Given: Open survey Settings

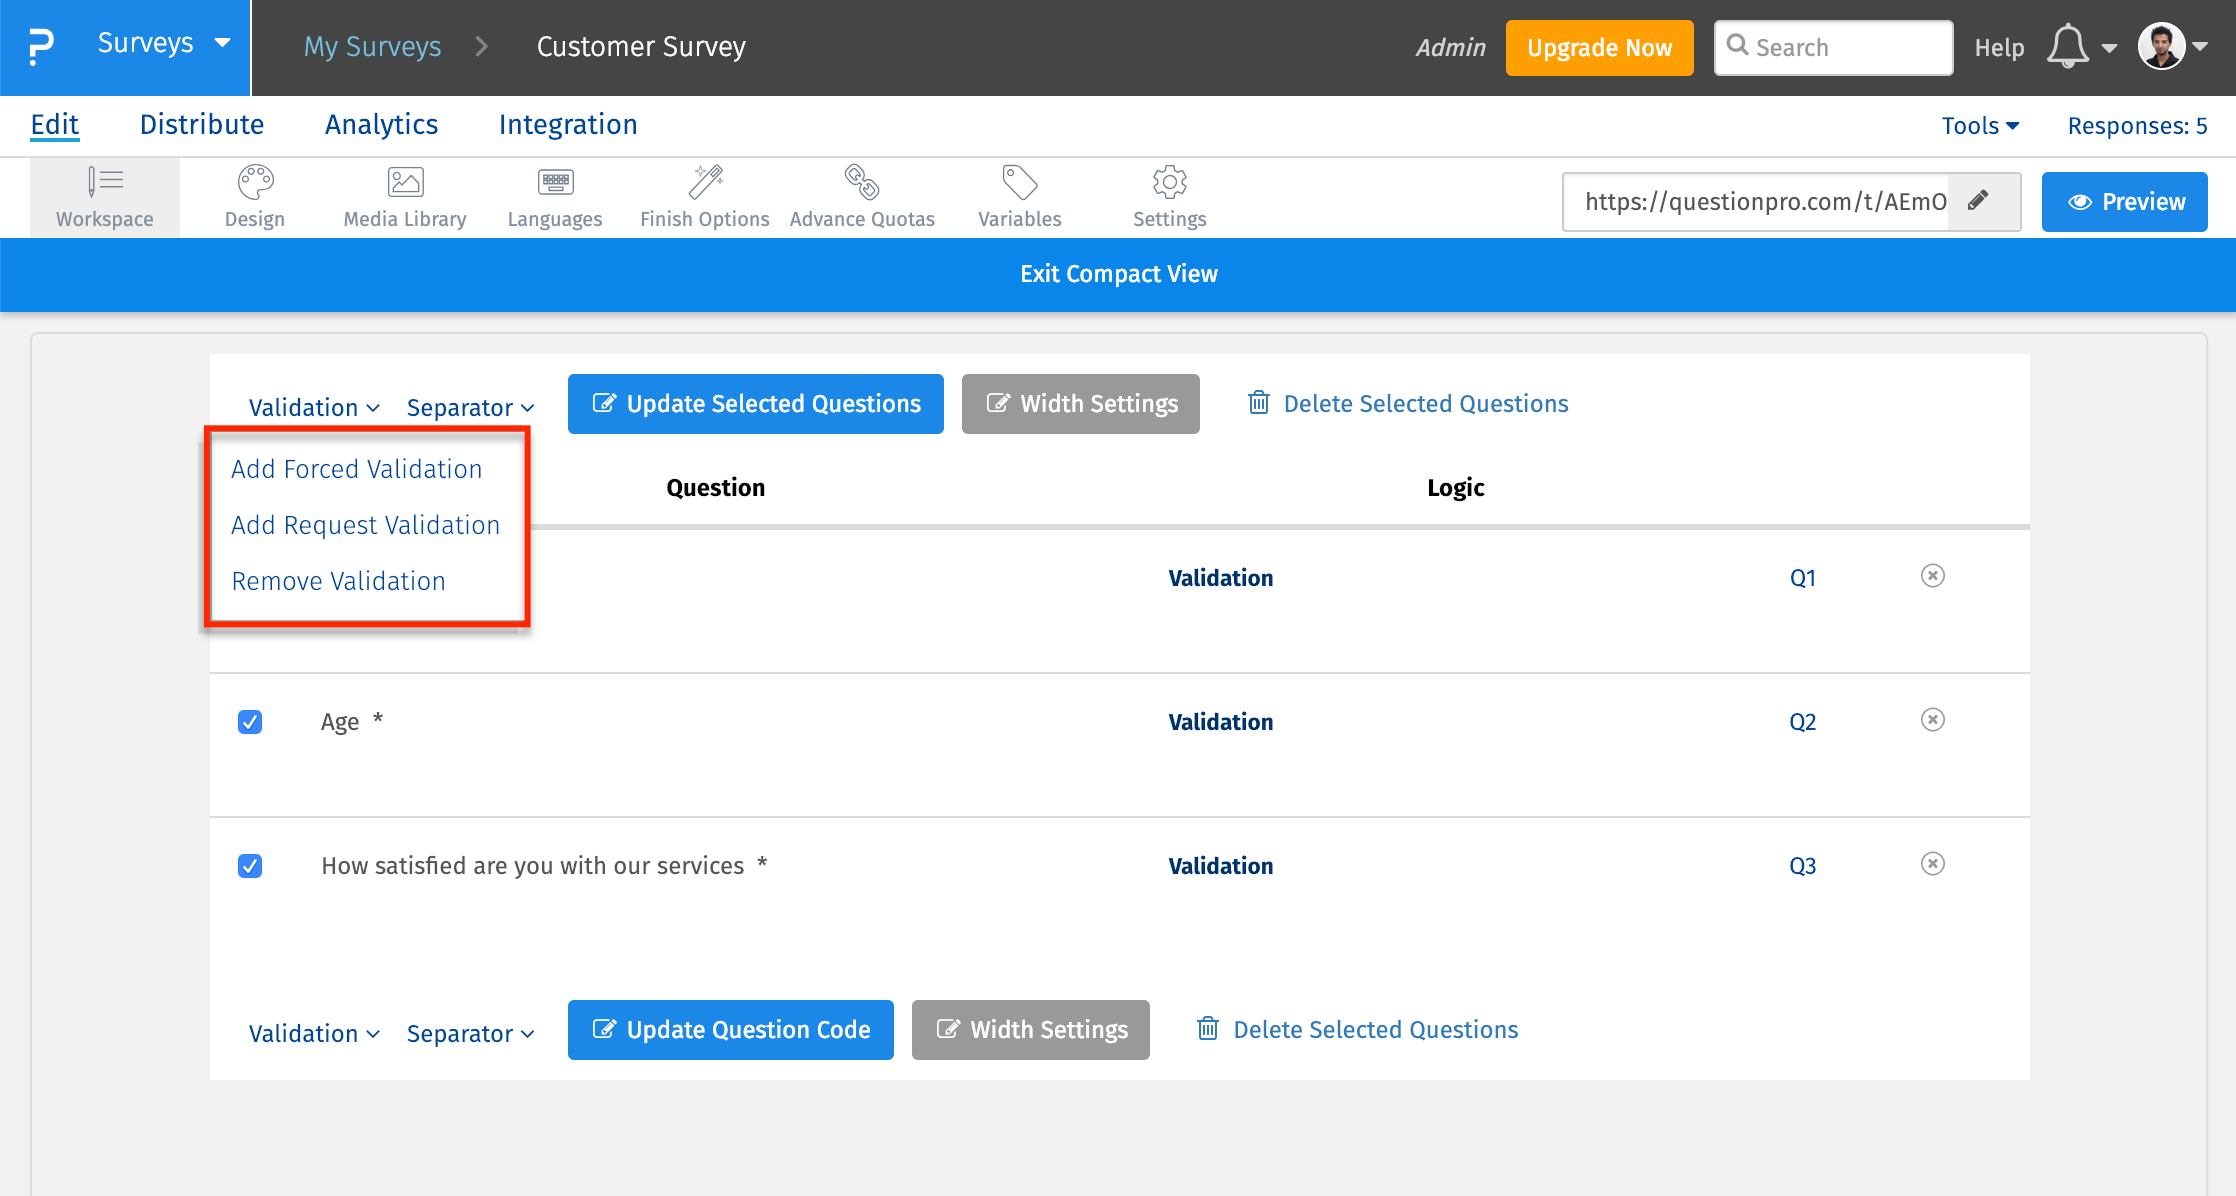Looking at the screenshot, I should pos(1168,196).
